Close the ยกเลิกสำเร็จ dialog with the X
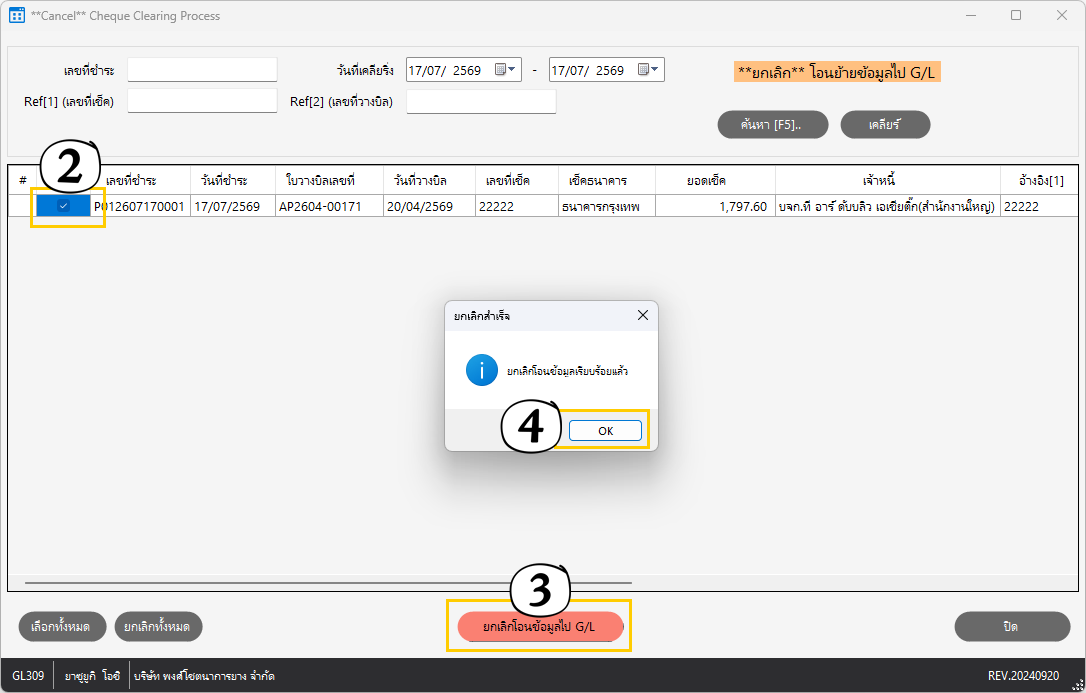Image resolution: width=1086 pixels, height=693 pixels. pos(643,315)
